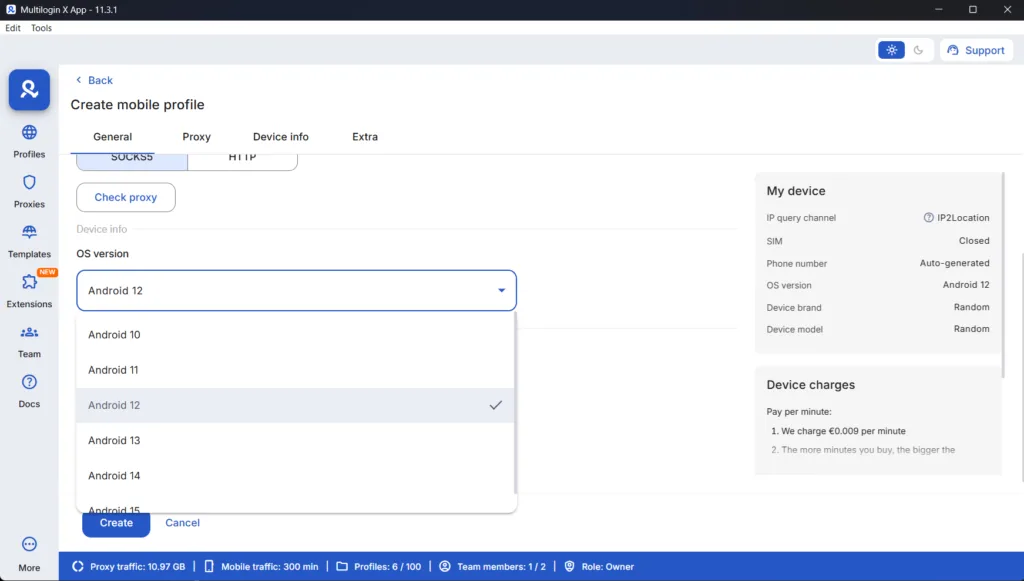This screenshot has width=1024, height=581.
Task: Open the Tools menu
Action: pyautogui.click(x=41, y=28)
